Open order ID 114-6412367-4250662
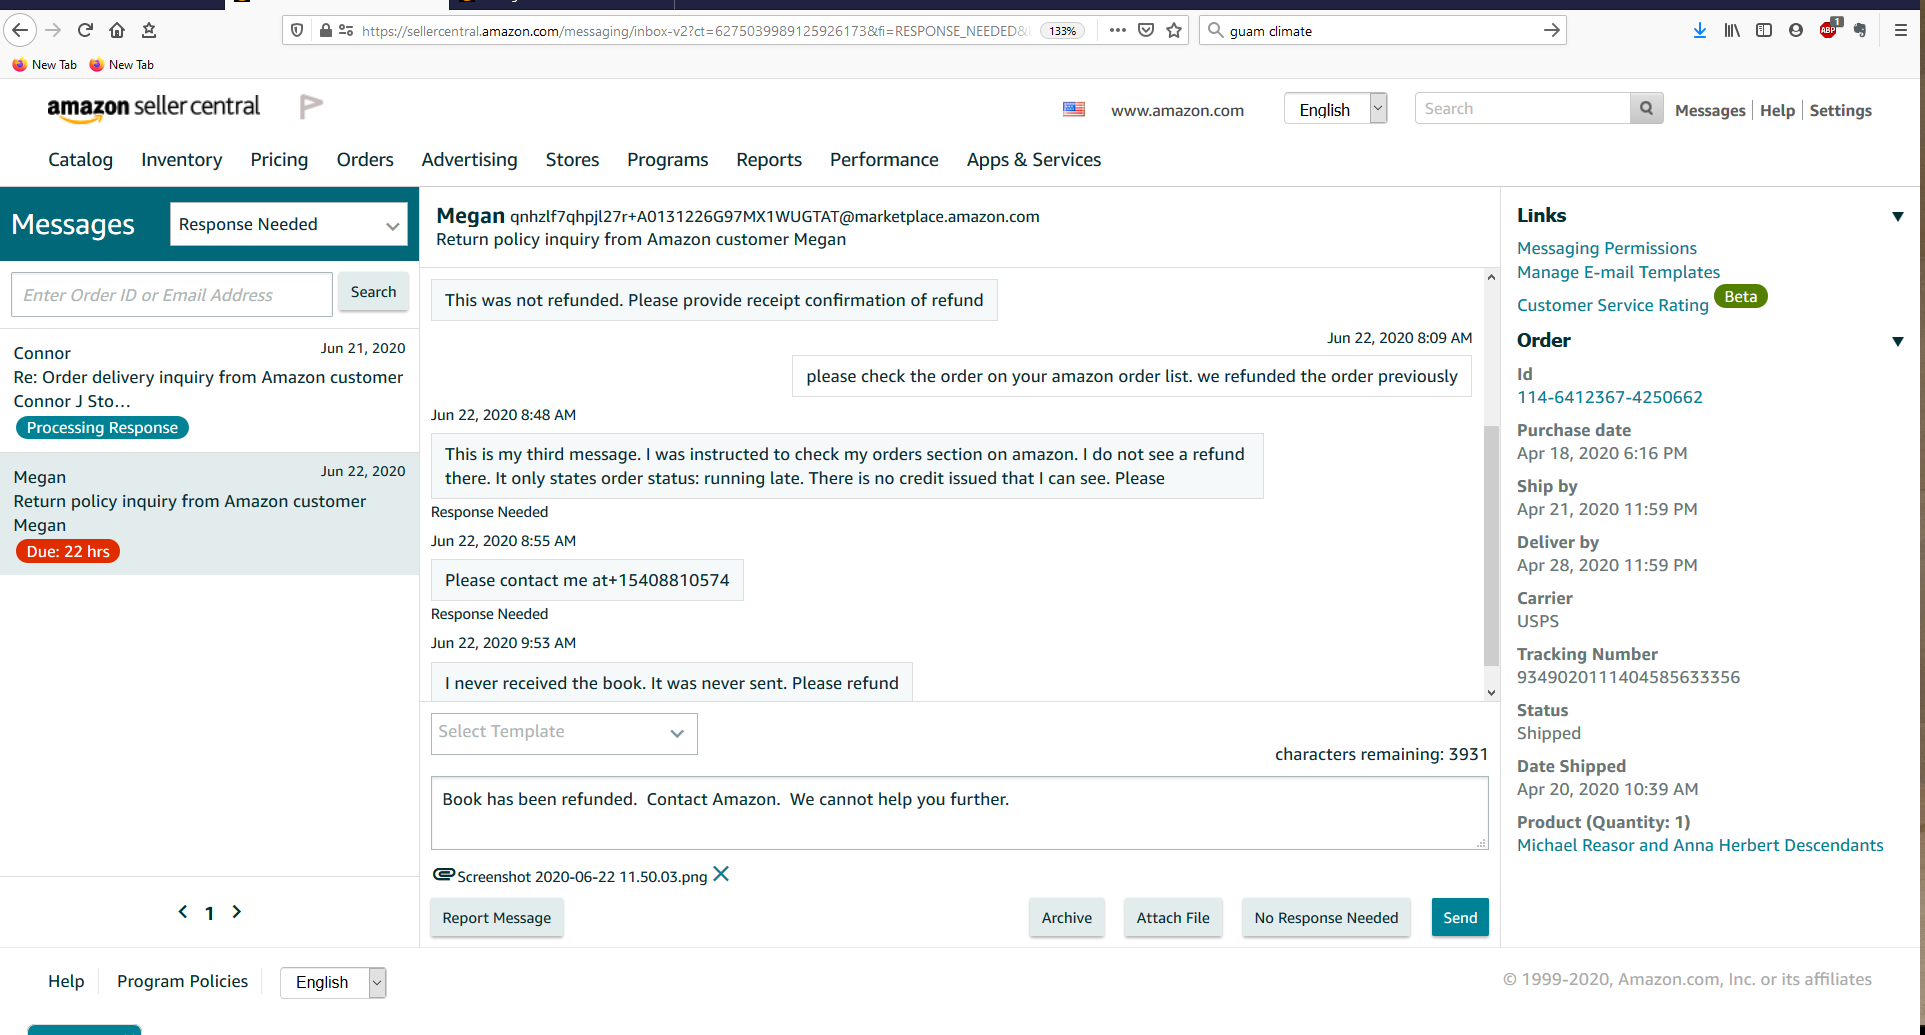 pyautogui.click(x=1609, y=397)
